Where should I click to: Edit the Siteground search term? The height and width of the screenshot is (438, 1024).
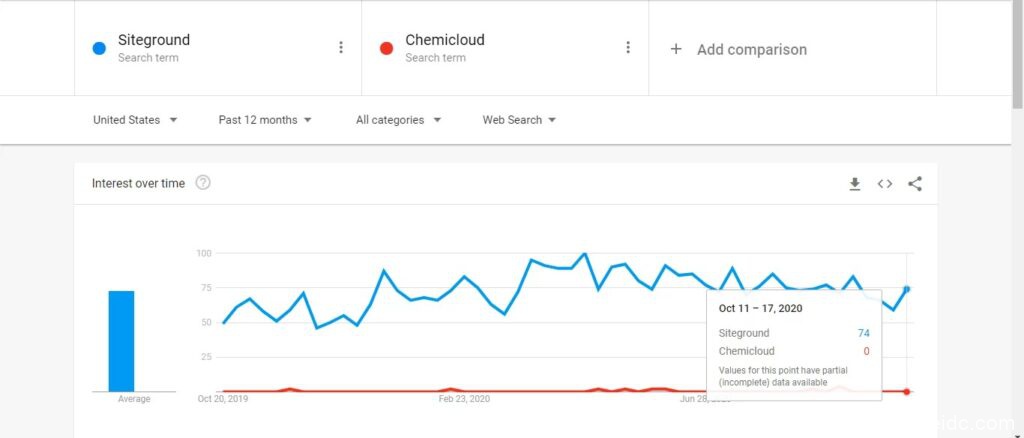tap(154, 41)
